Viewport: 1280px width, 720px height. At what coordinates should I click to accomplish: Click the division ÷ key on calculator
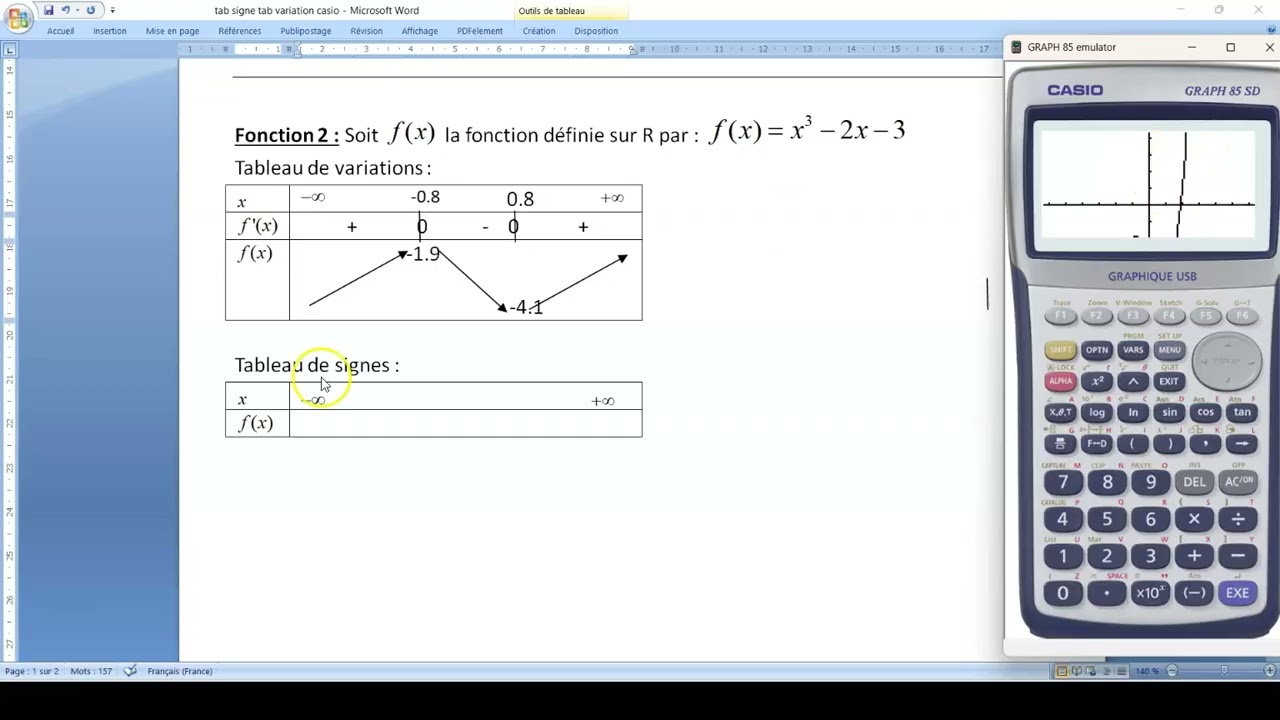pos(1238,519)
